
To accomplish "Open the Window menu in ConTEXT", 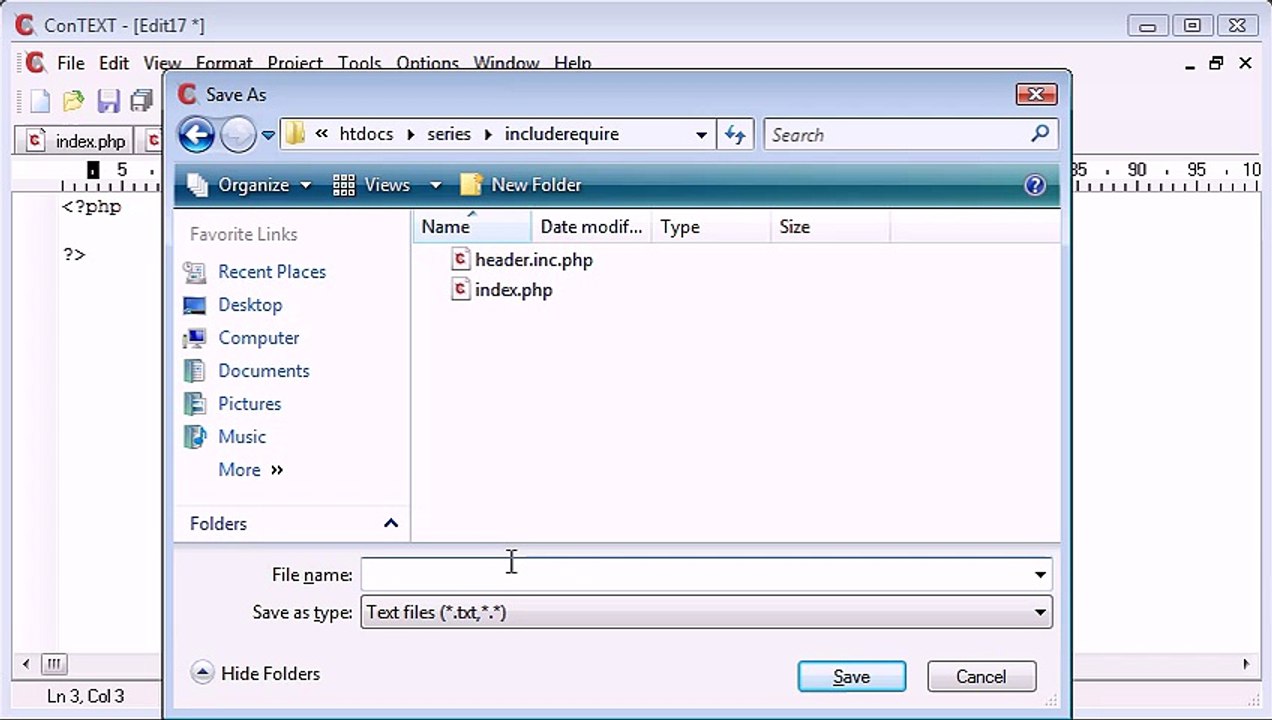I will tap(506, 63).
